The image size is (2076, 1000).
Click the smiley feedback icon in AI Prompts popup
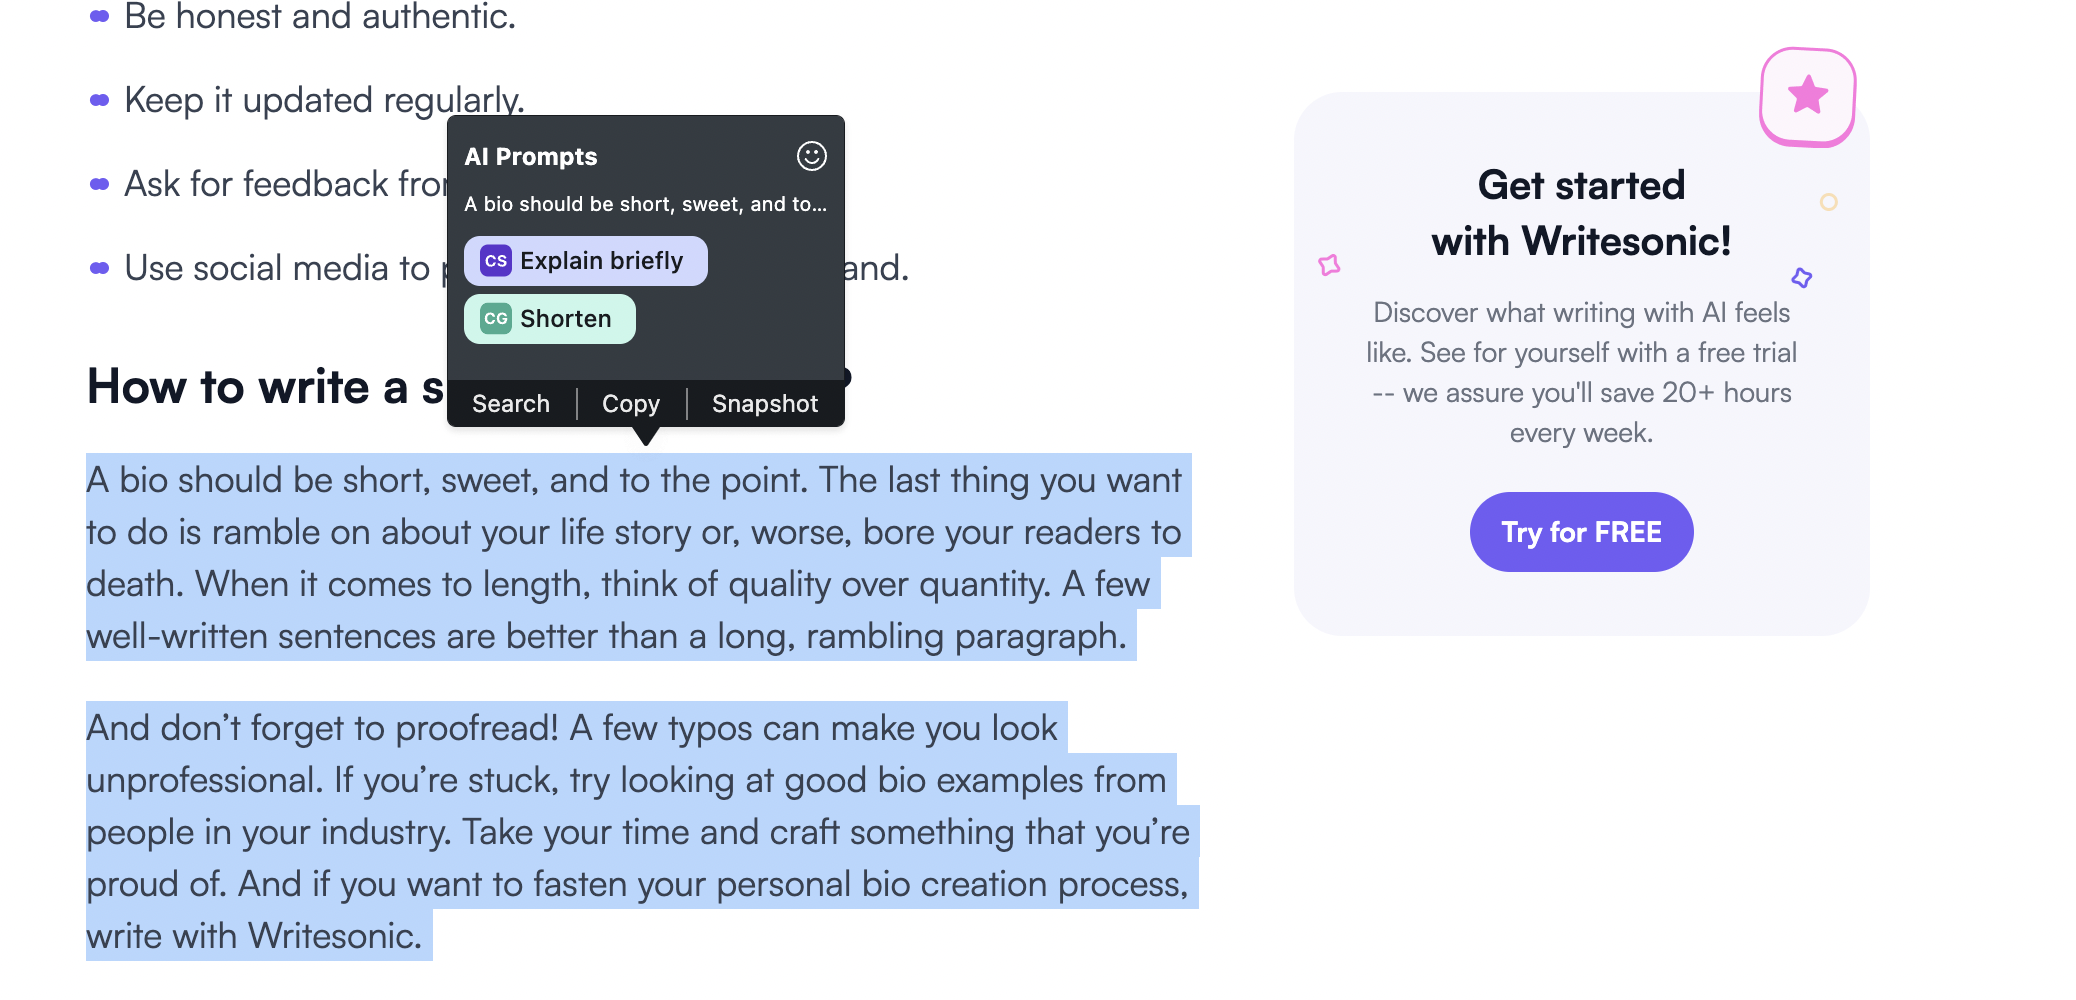coord(810,157)
